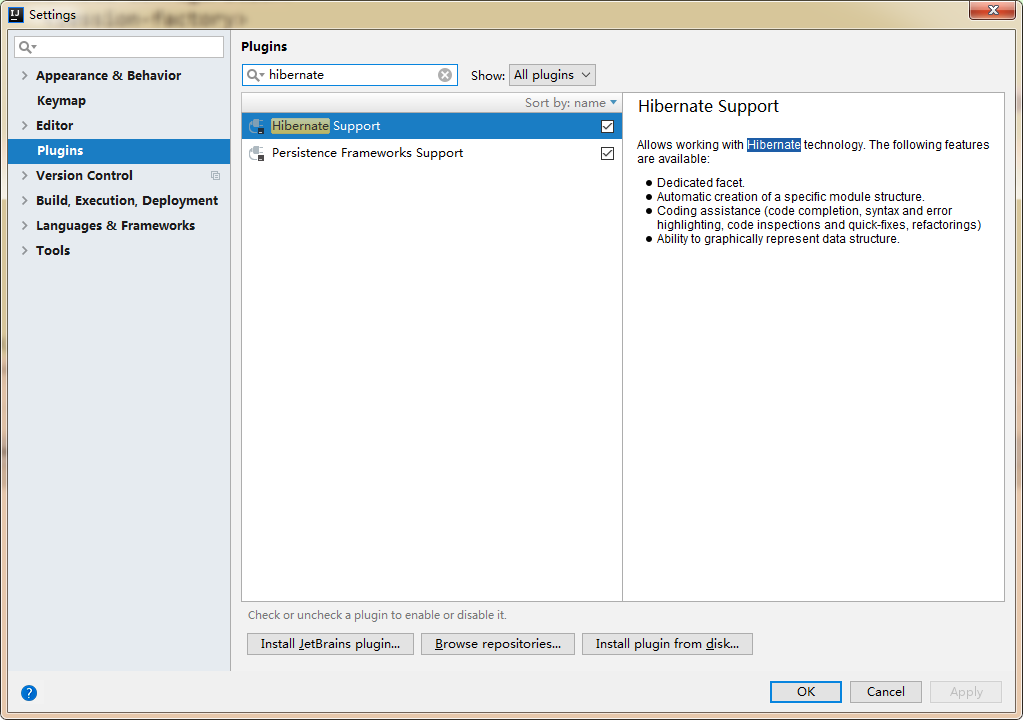Screen dimensions: 1023x720
Task: Open the Editor settings category
Action: click(x=55, y=125)
